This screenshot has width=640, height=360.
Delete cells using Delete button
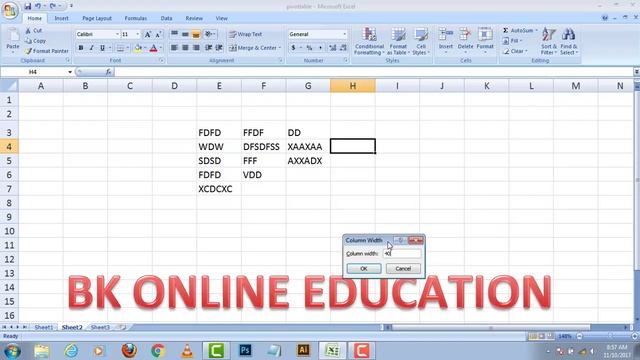465,41
